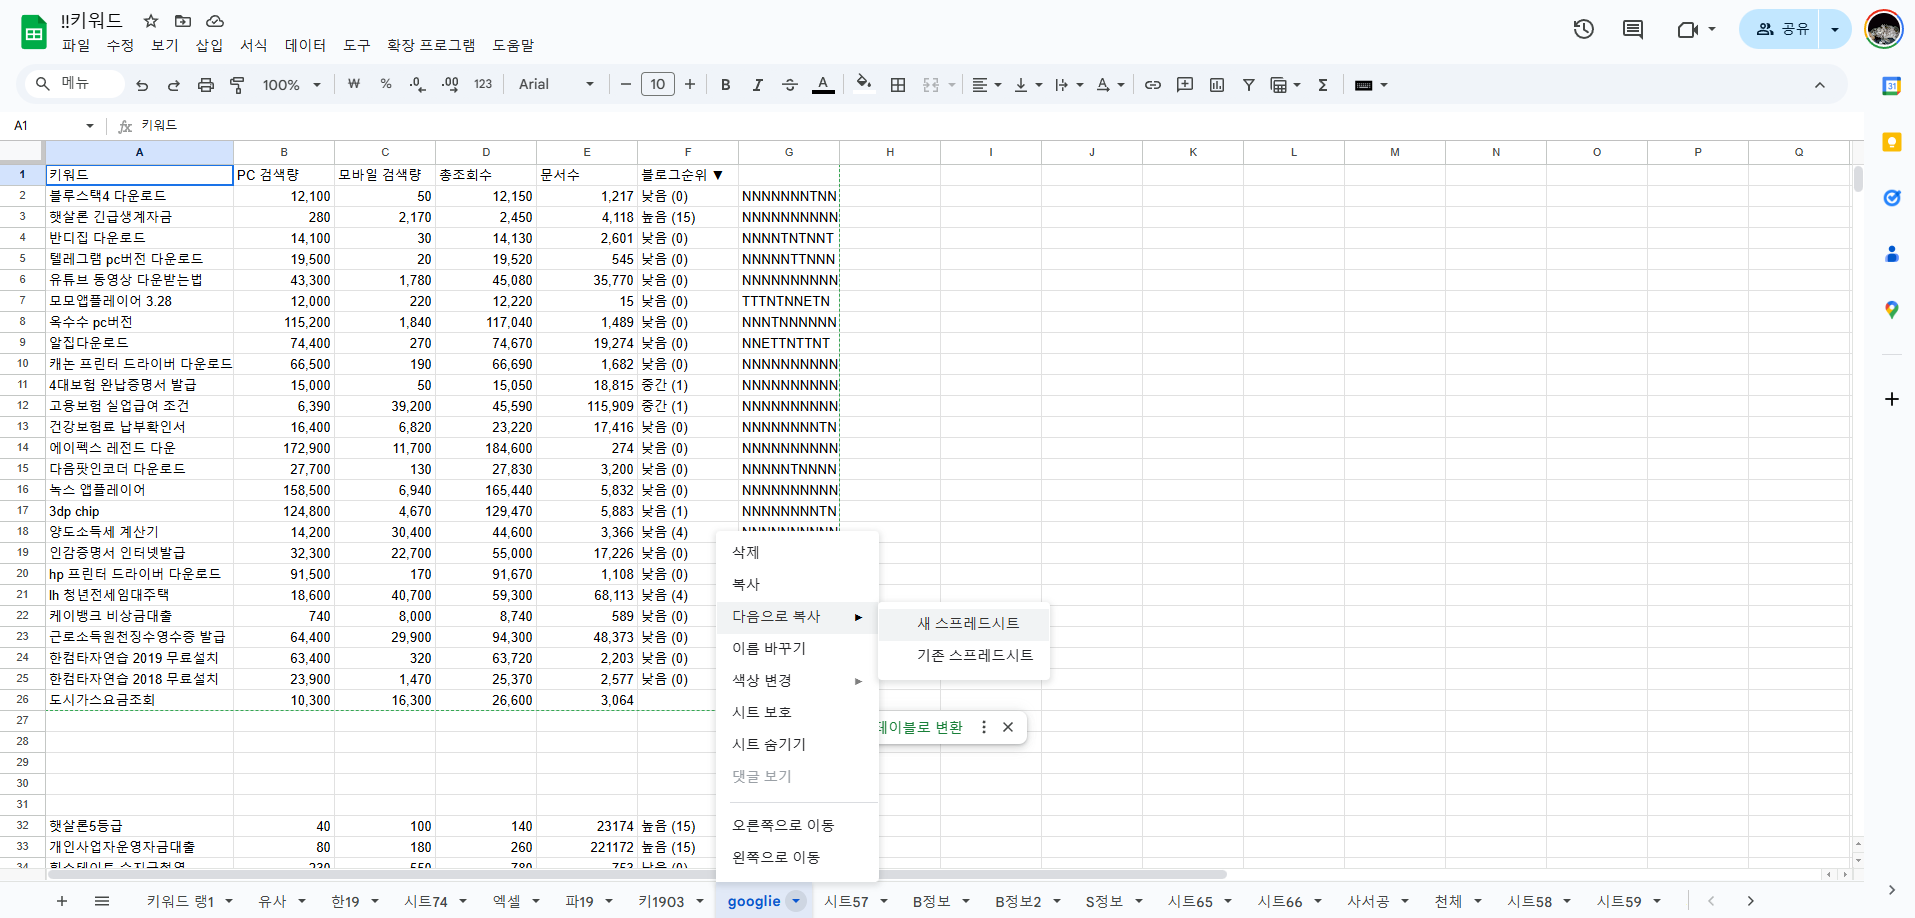Move document with the folder icon
The height and width of the screenshot is (918, 1915).
[x=183, y=21]
